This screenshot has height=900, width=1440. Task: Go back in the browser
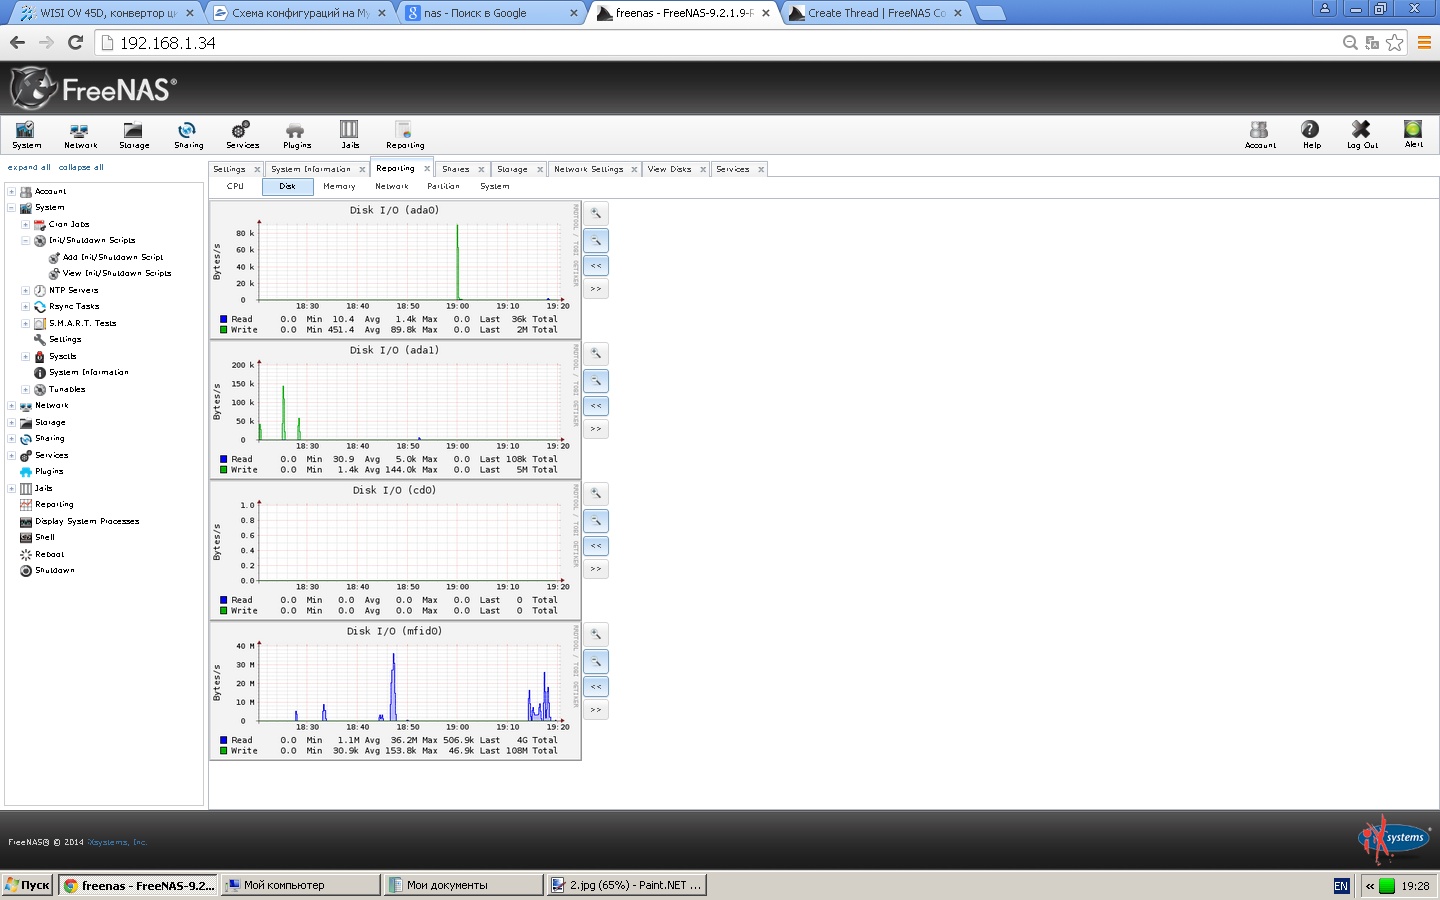(17, 42)
